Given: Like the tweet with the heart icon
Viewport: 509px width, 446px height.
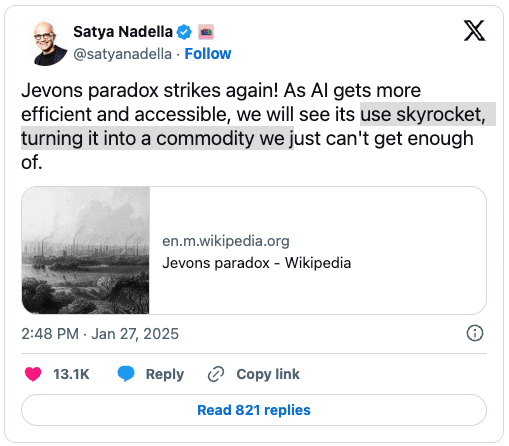Looking at the screenshot, I should [33, 374].
